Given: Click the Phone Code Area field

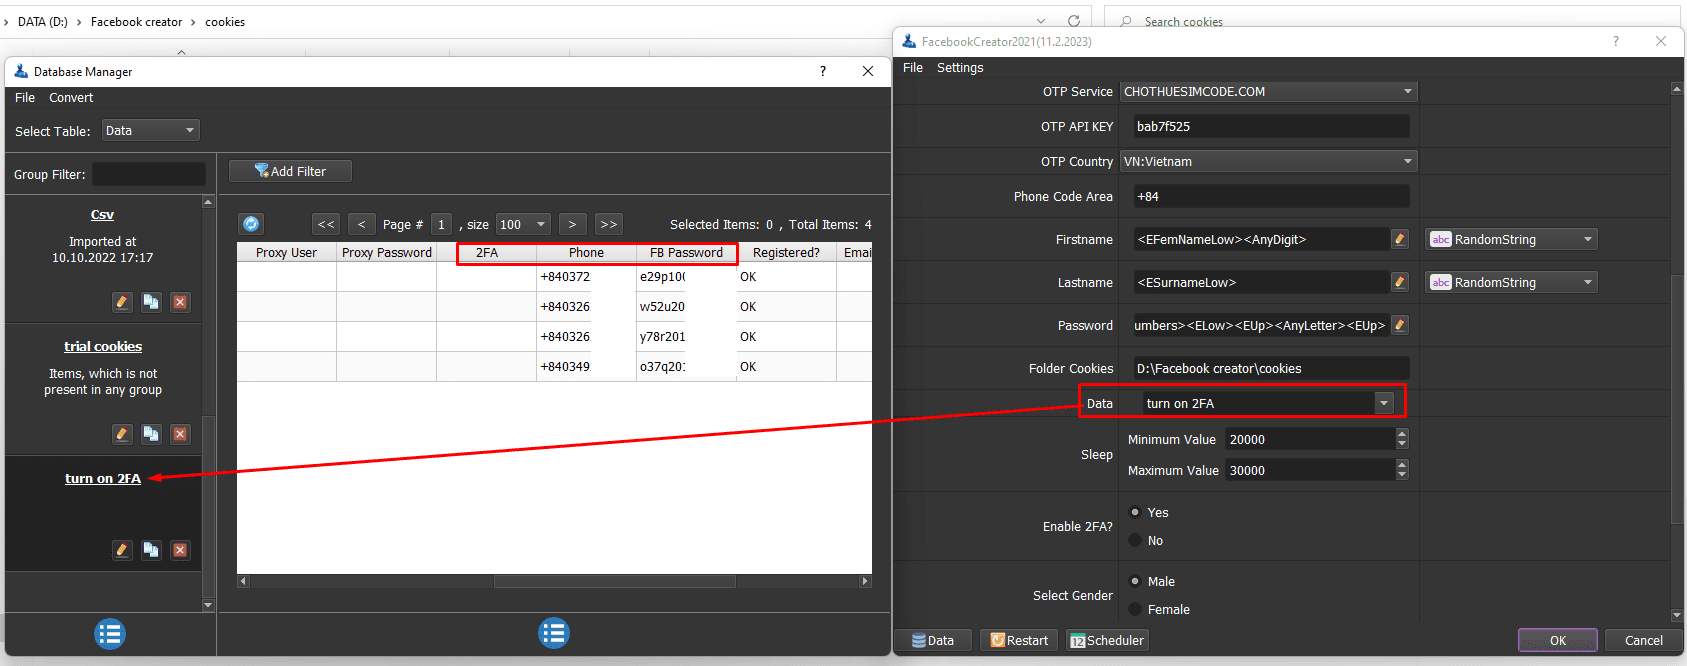Looking at the screenshot, I should [1271, 196].
